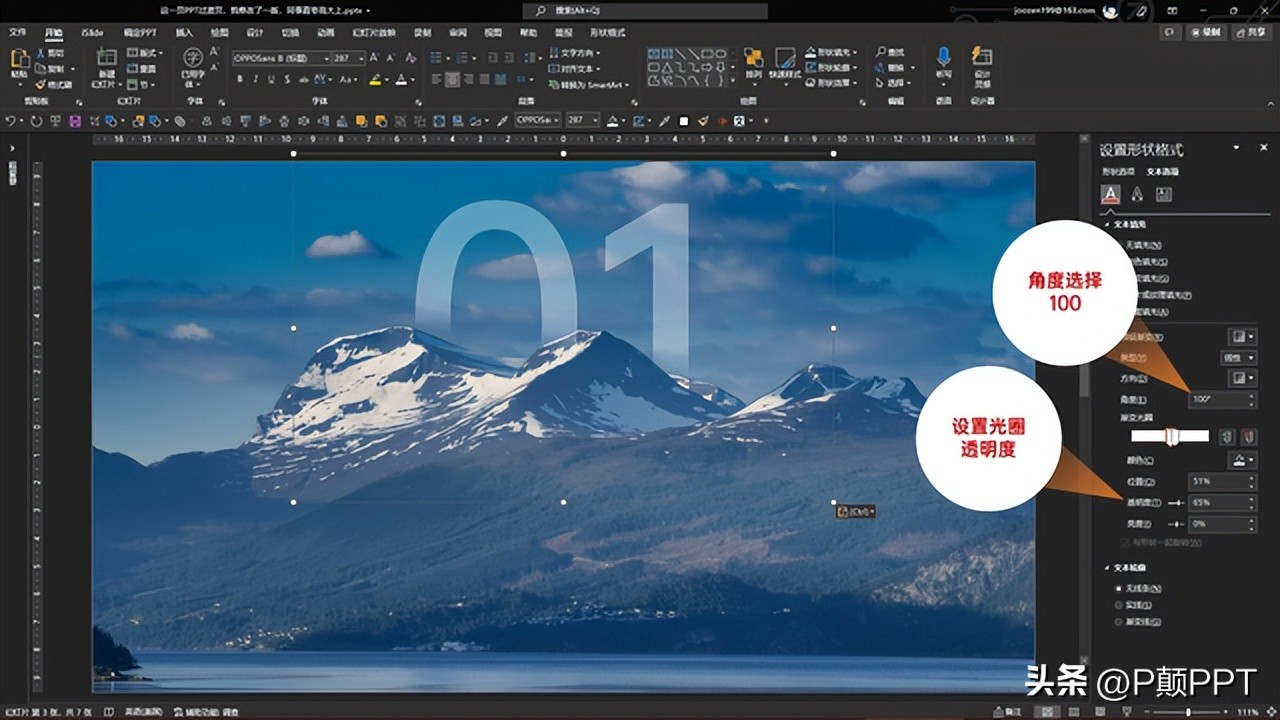Image resolution: width=1280 pixels, height=720 pixels.
Task: Open the gradient stop color dropdown
Action: [x=1243, y=460]
